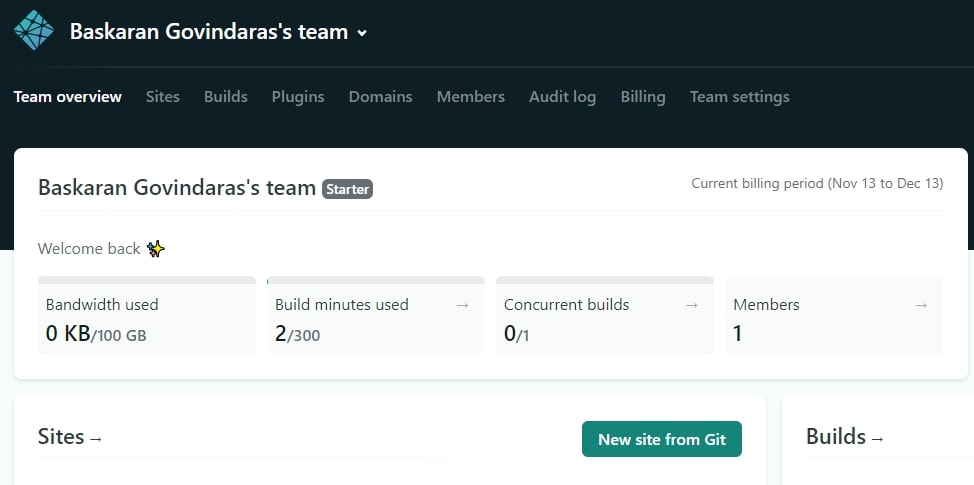
Task: Click the Current billing period text
Action: pyautogui.click(x=817, y=184)
